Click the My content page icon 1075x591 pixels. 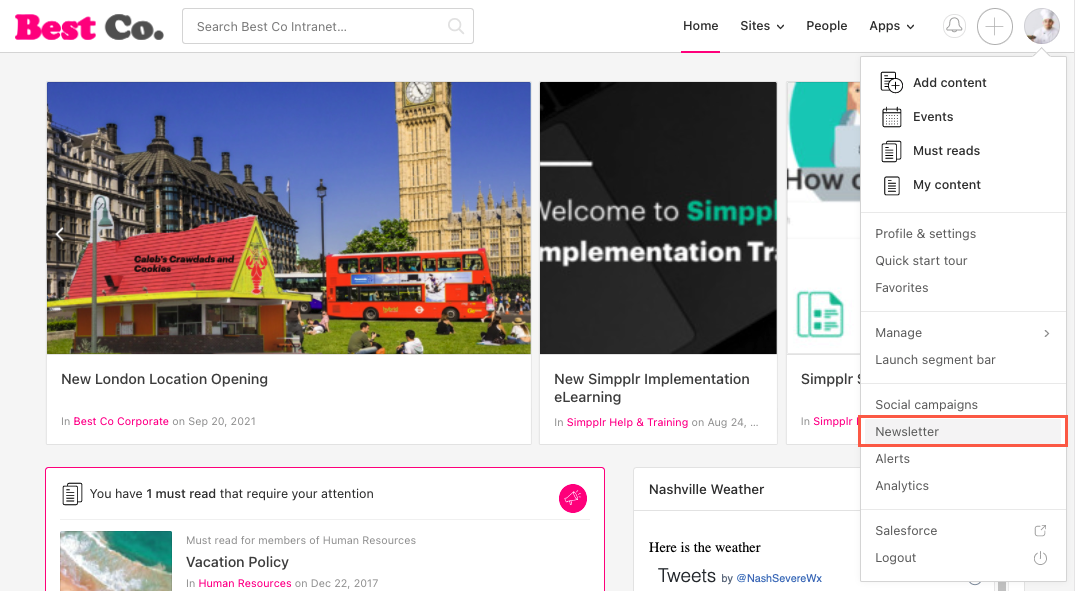(891, 185)
